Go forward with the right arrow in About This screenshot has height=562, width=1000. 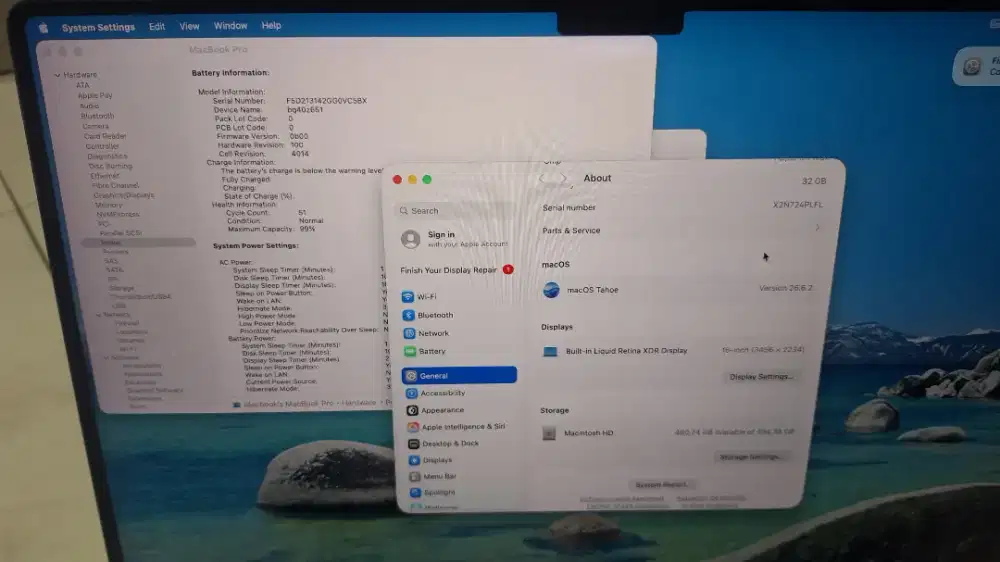pos(564,179)
